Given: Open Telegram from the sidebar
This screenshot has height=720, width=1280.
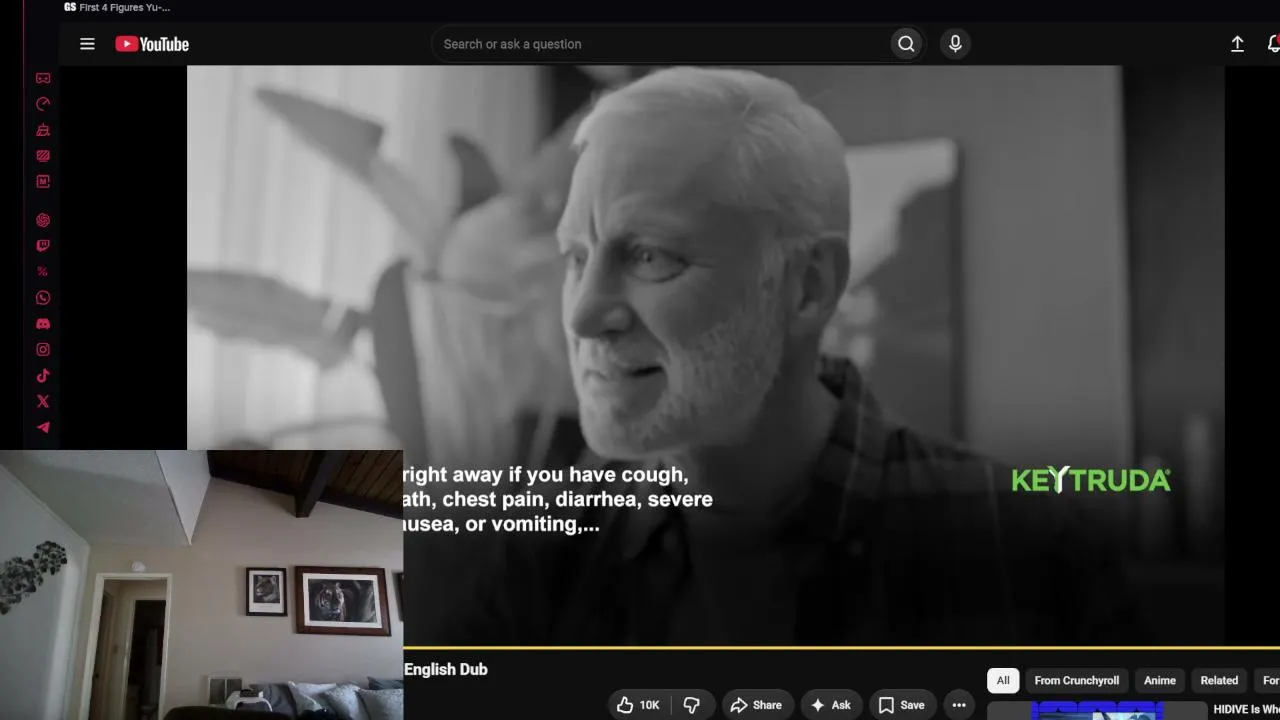Looking at the screenshot, I should click(43, 428).
